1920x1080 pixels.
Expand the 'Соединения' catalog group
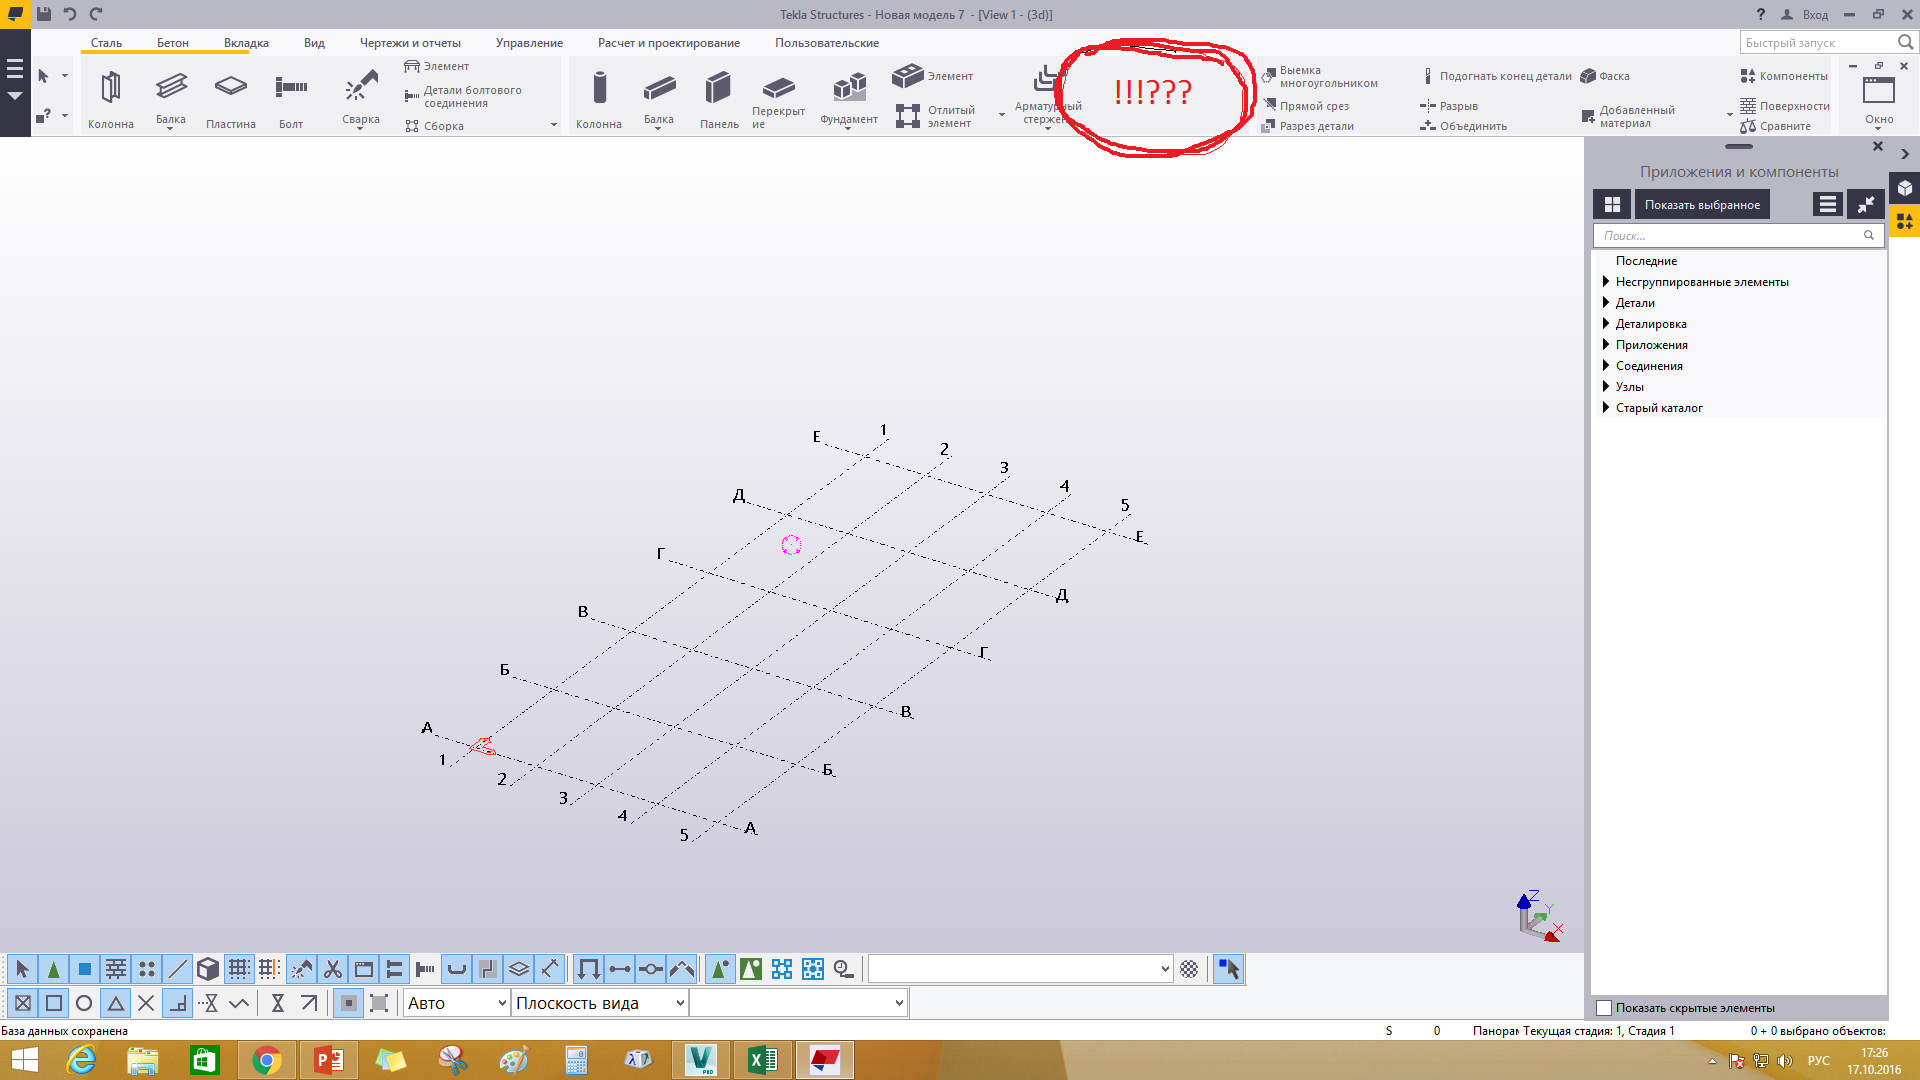click(1606, 366)
